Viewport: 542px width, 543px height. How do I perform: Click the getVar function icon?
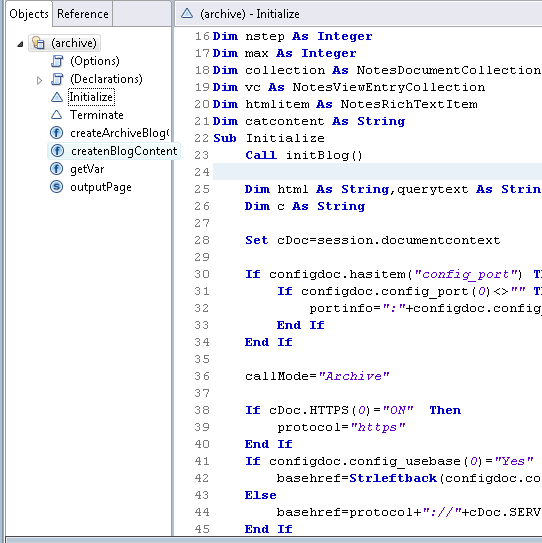[x=56, y=169]
